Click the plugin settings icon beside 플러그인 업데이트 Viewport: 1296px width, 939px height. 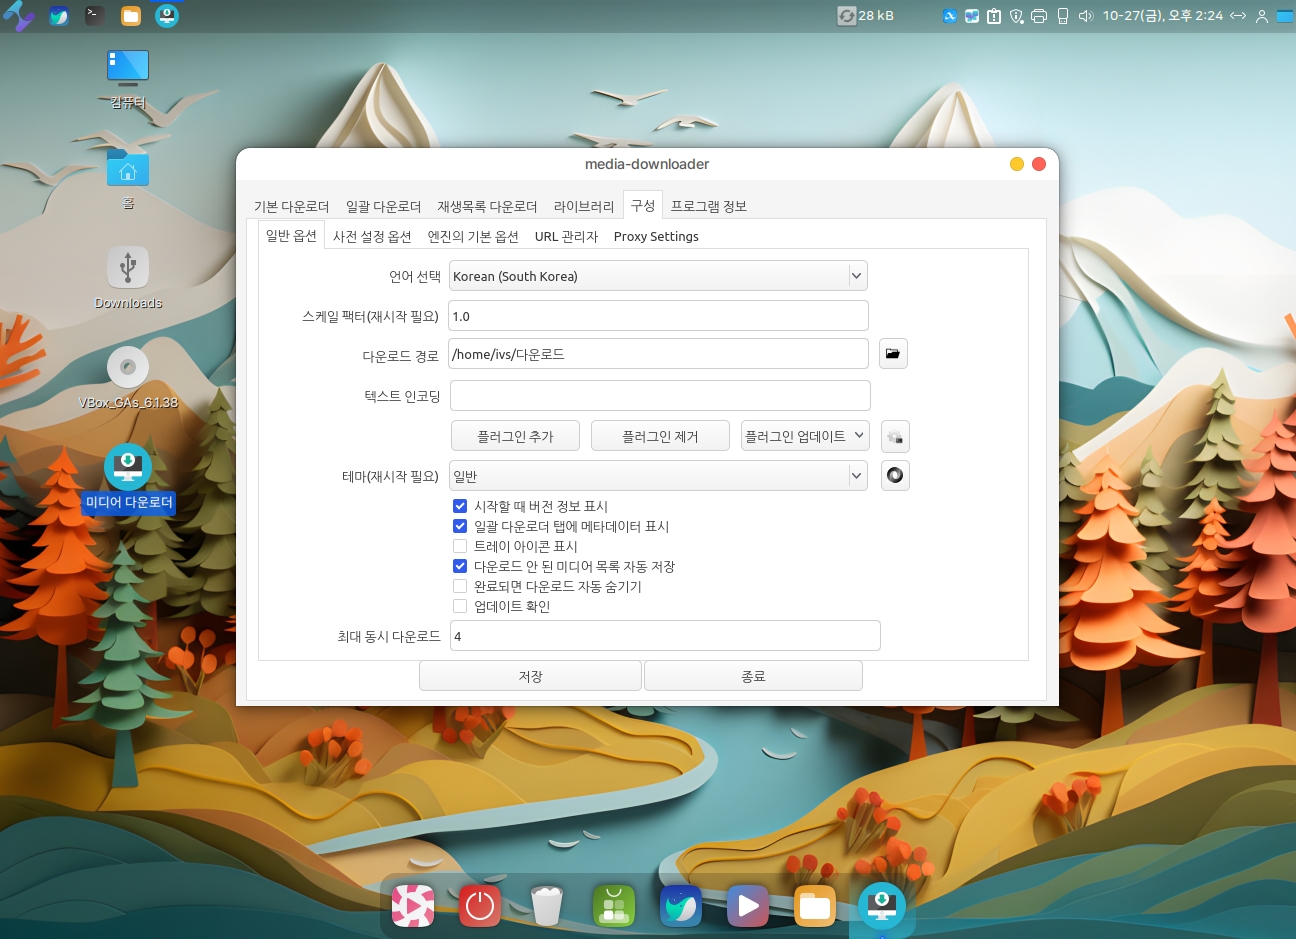(x=895, y=437)
